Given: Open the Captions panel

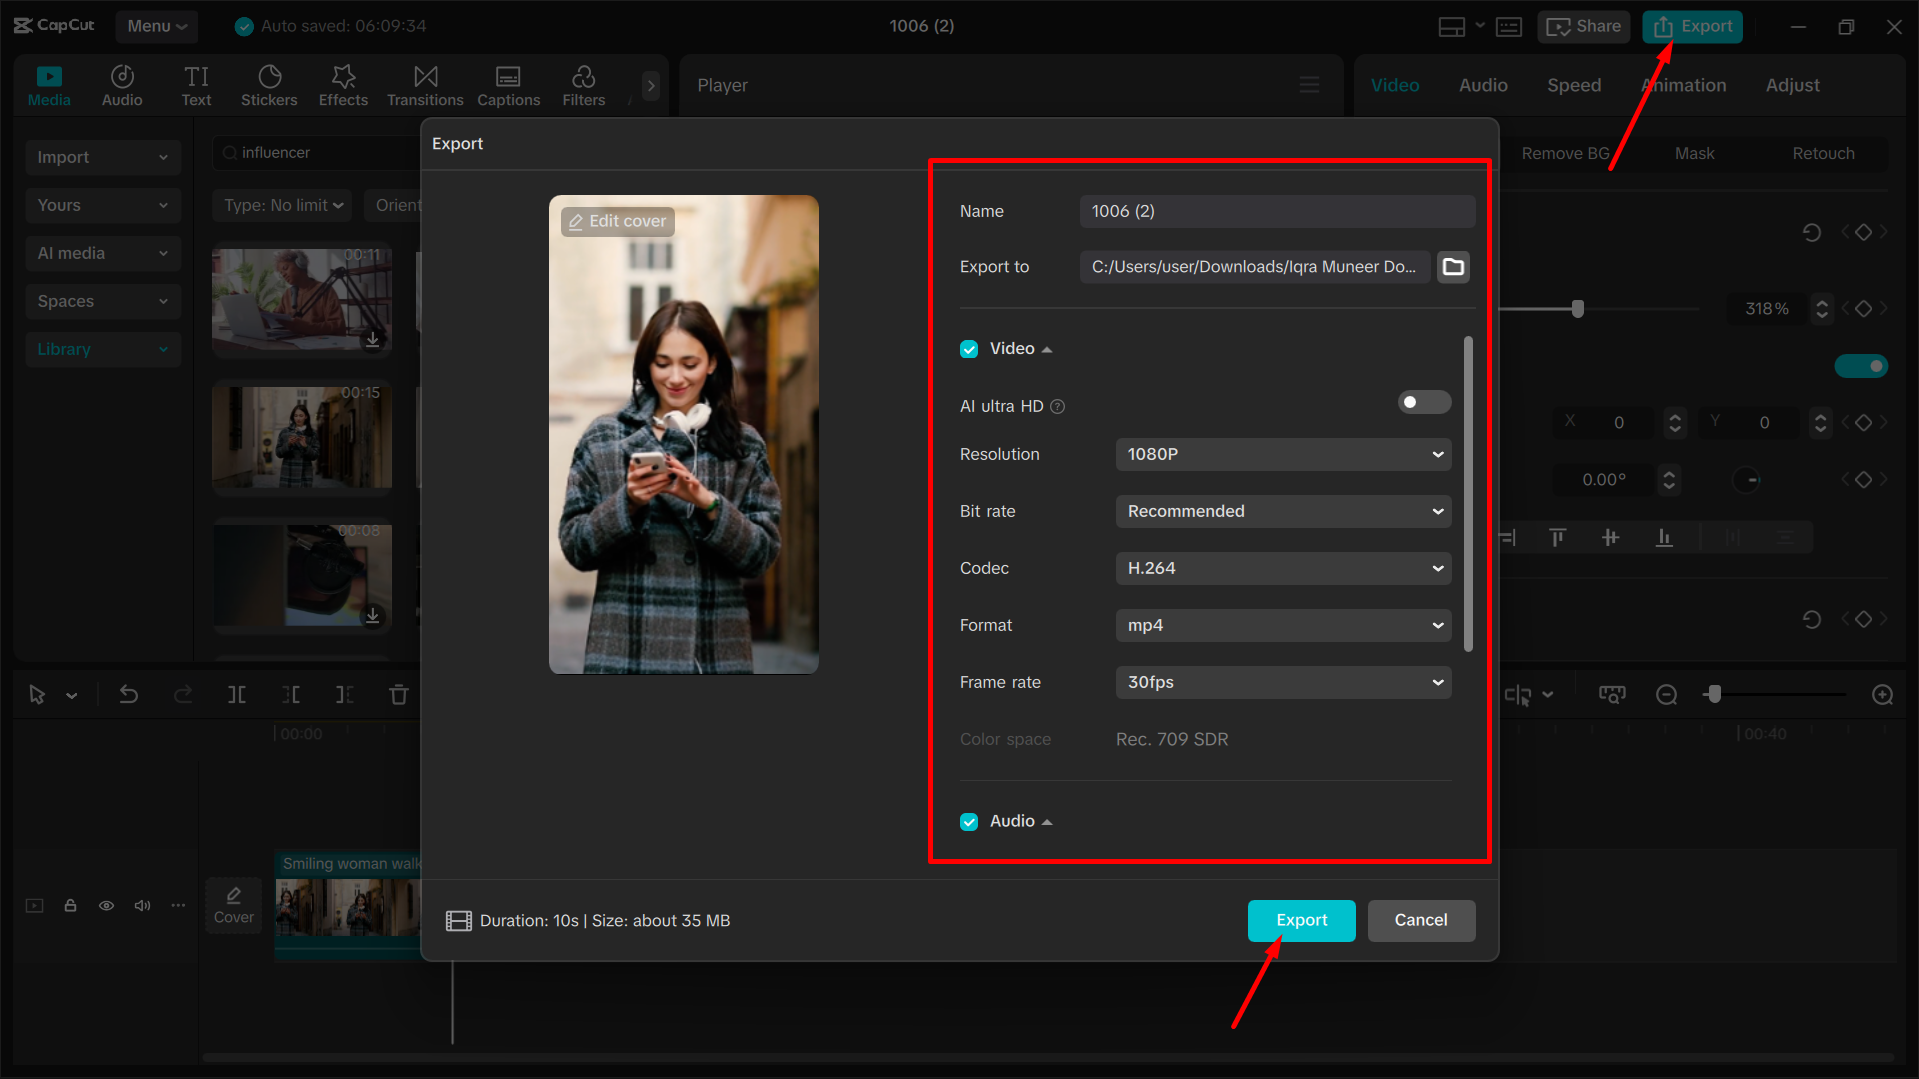Looking at the screenshot, I should click(508, 85).
